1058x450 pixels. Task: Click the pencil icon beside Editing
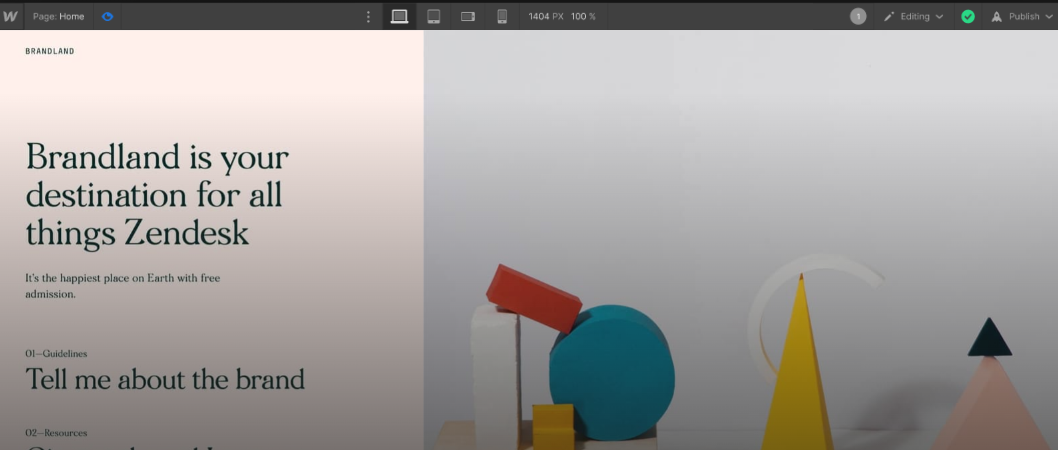[x=889, y=16]
